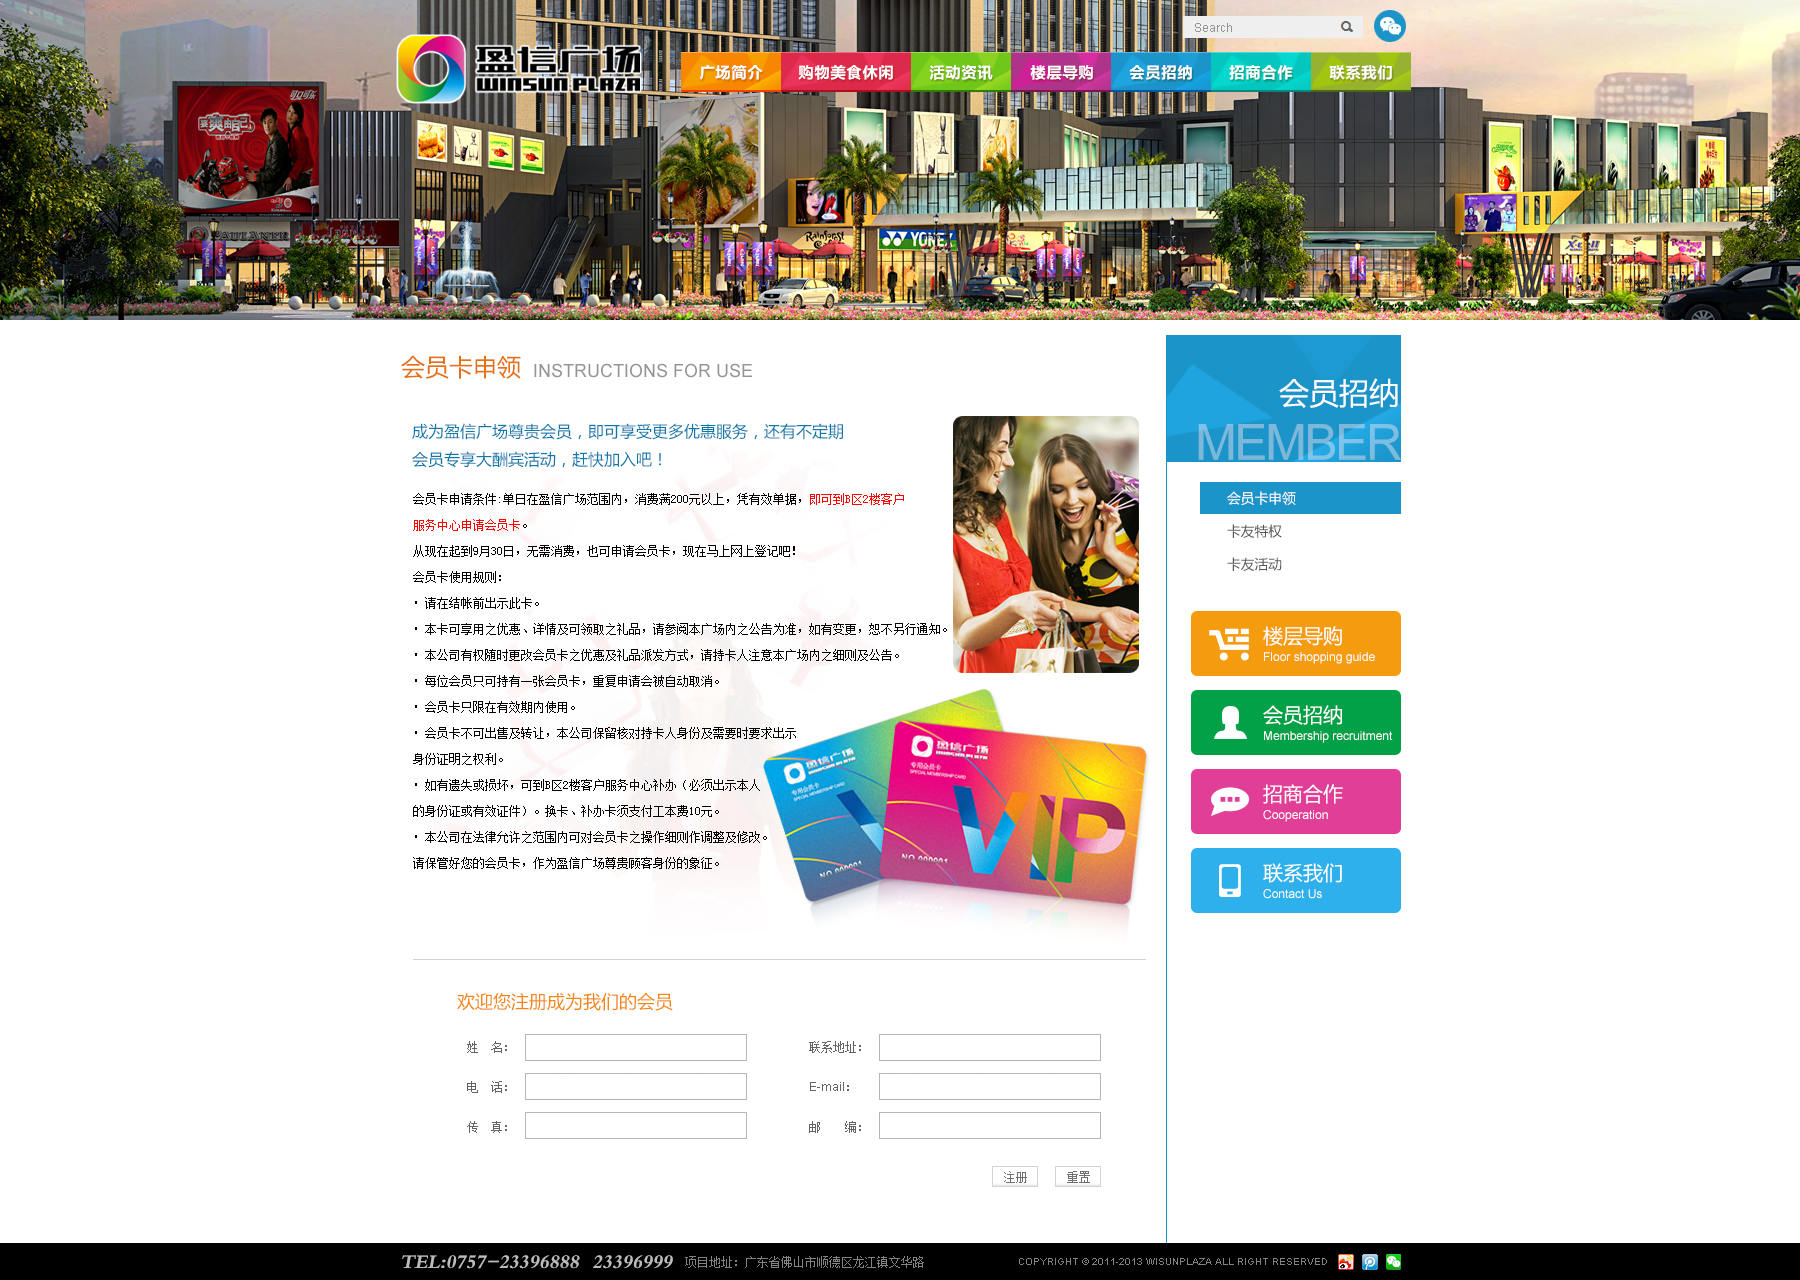Click the chat bubble icon on Cooperation banner

tap(1229, 802)
